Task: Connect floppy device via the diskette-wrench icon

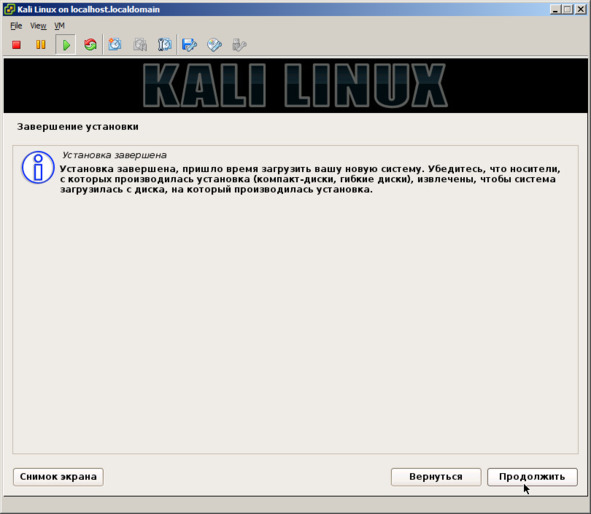Action: click(x=189, y=45)
